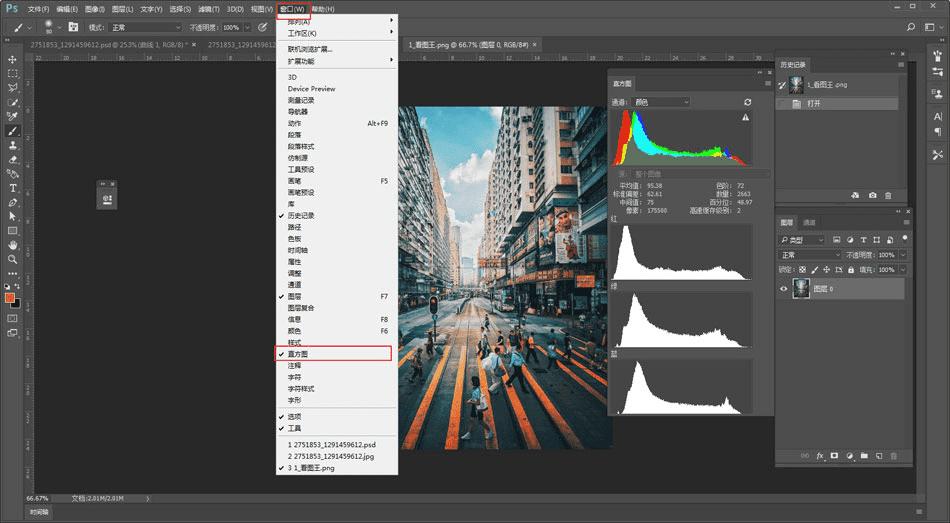The width and height of the screenshot is (950, 523).
Task: Select the Eyedropper tool
Action: coord(13,117)
